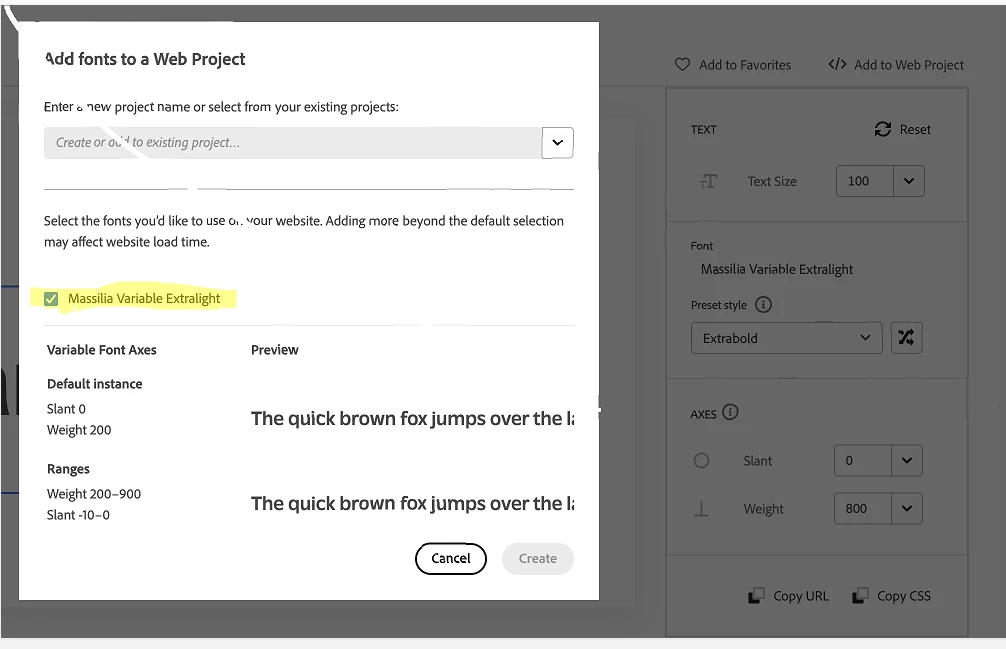
Task: Click the Slant -10–0 range text
Action: click(x=78, y=515)
